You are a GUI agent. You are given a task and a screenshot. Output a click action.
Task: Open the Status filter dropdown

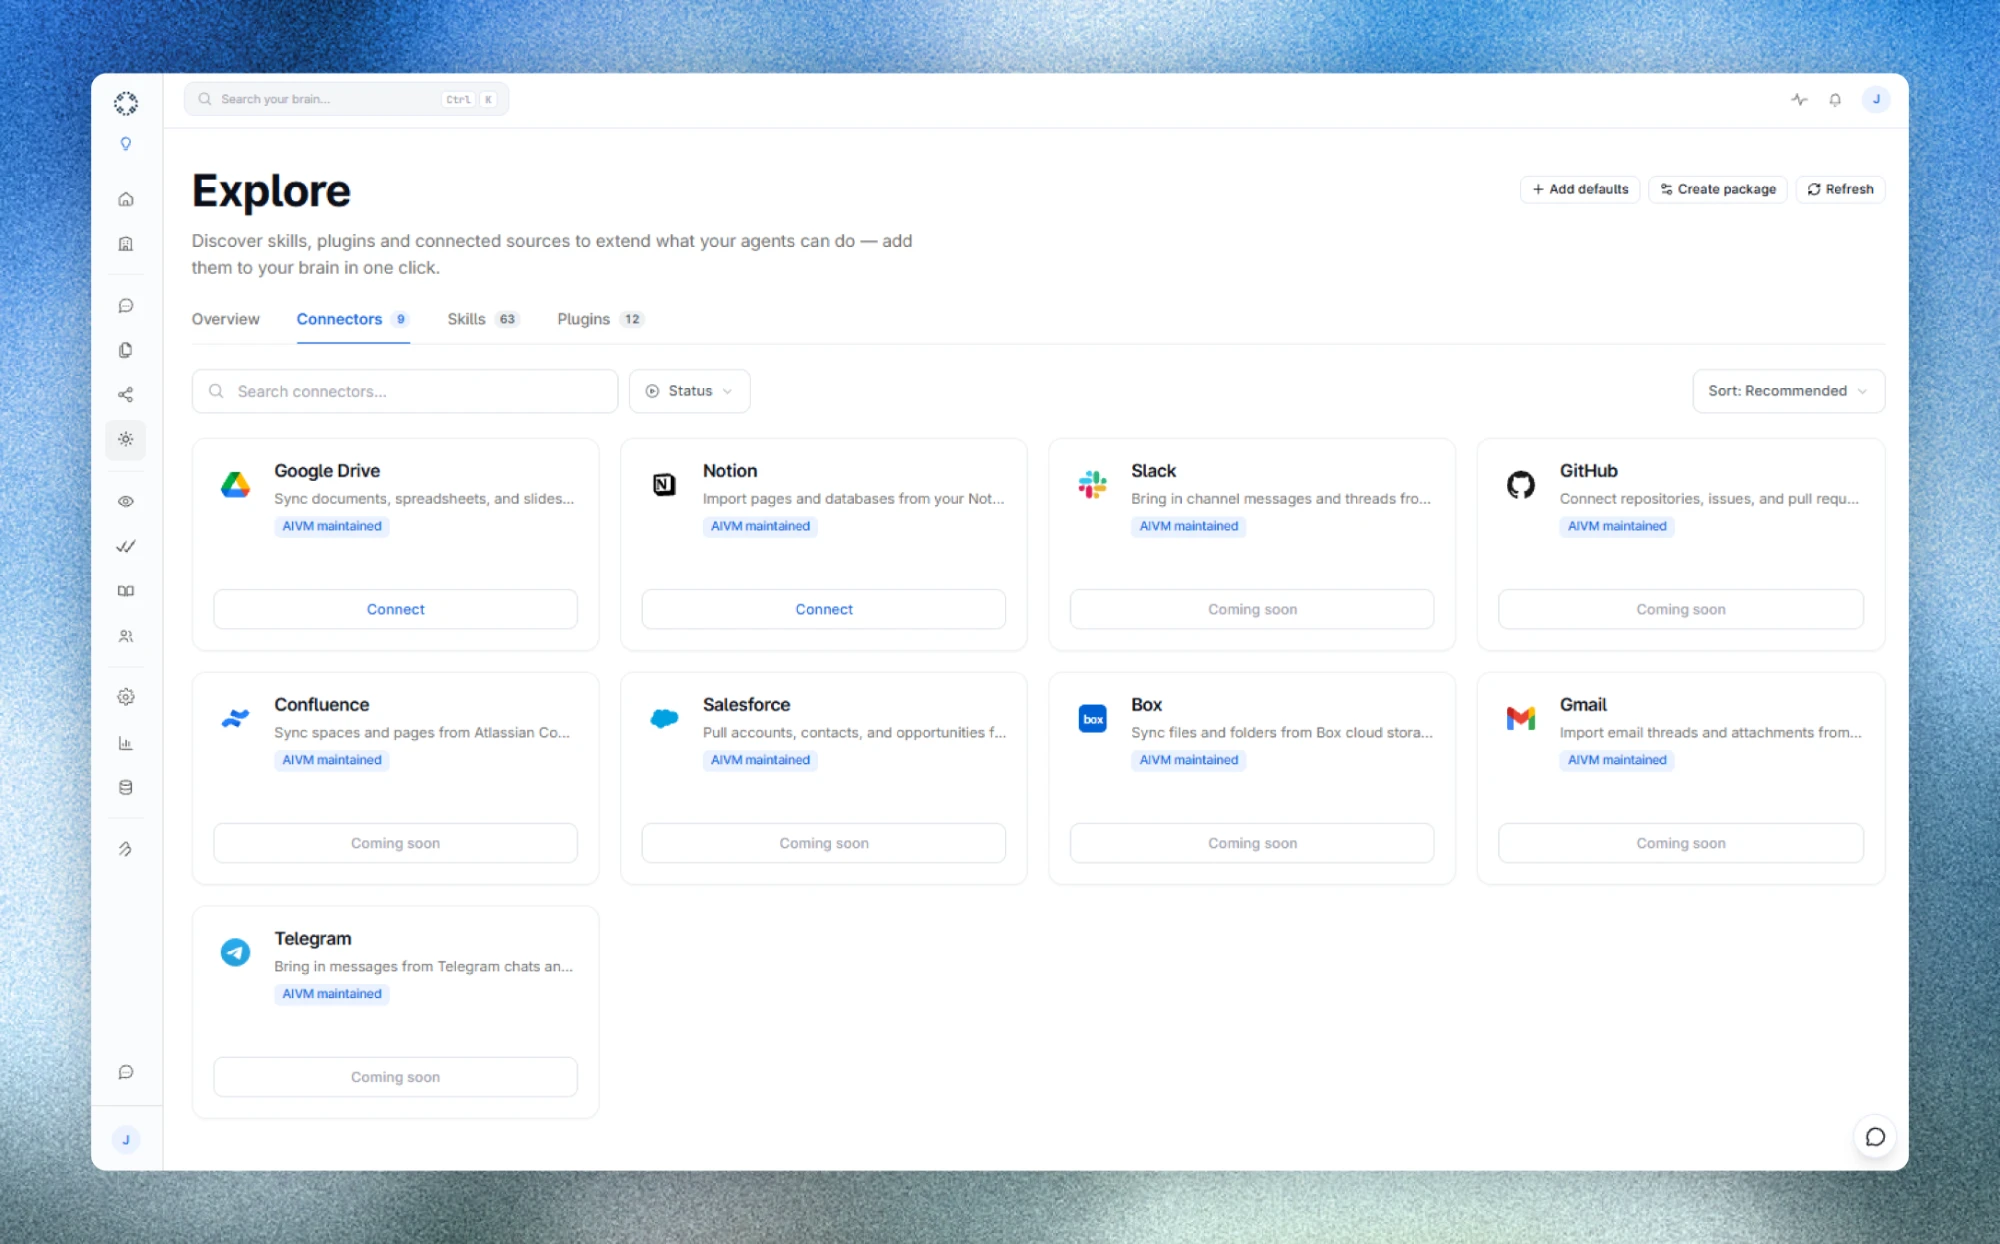pos(689,391)
